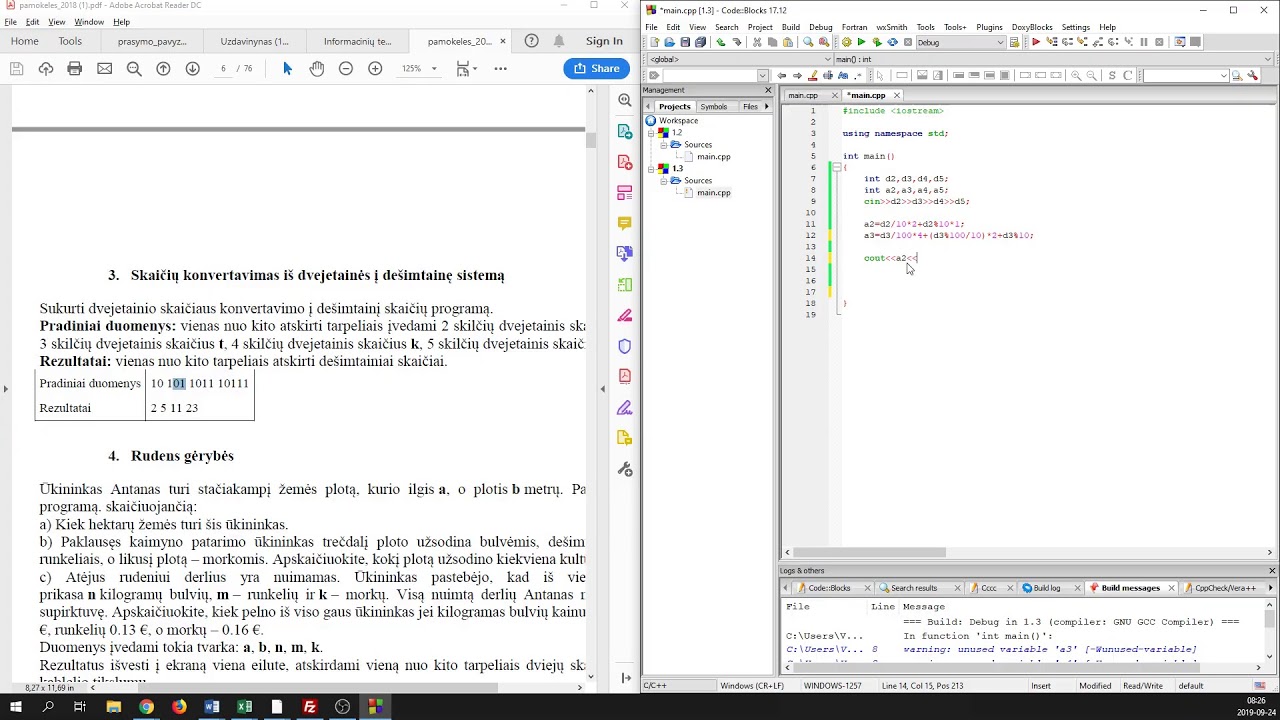Click the email envelope icon in Acrobat
This screenshot has width=1280, height=720.
tap(104, 68)
